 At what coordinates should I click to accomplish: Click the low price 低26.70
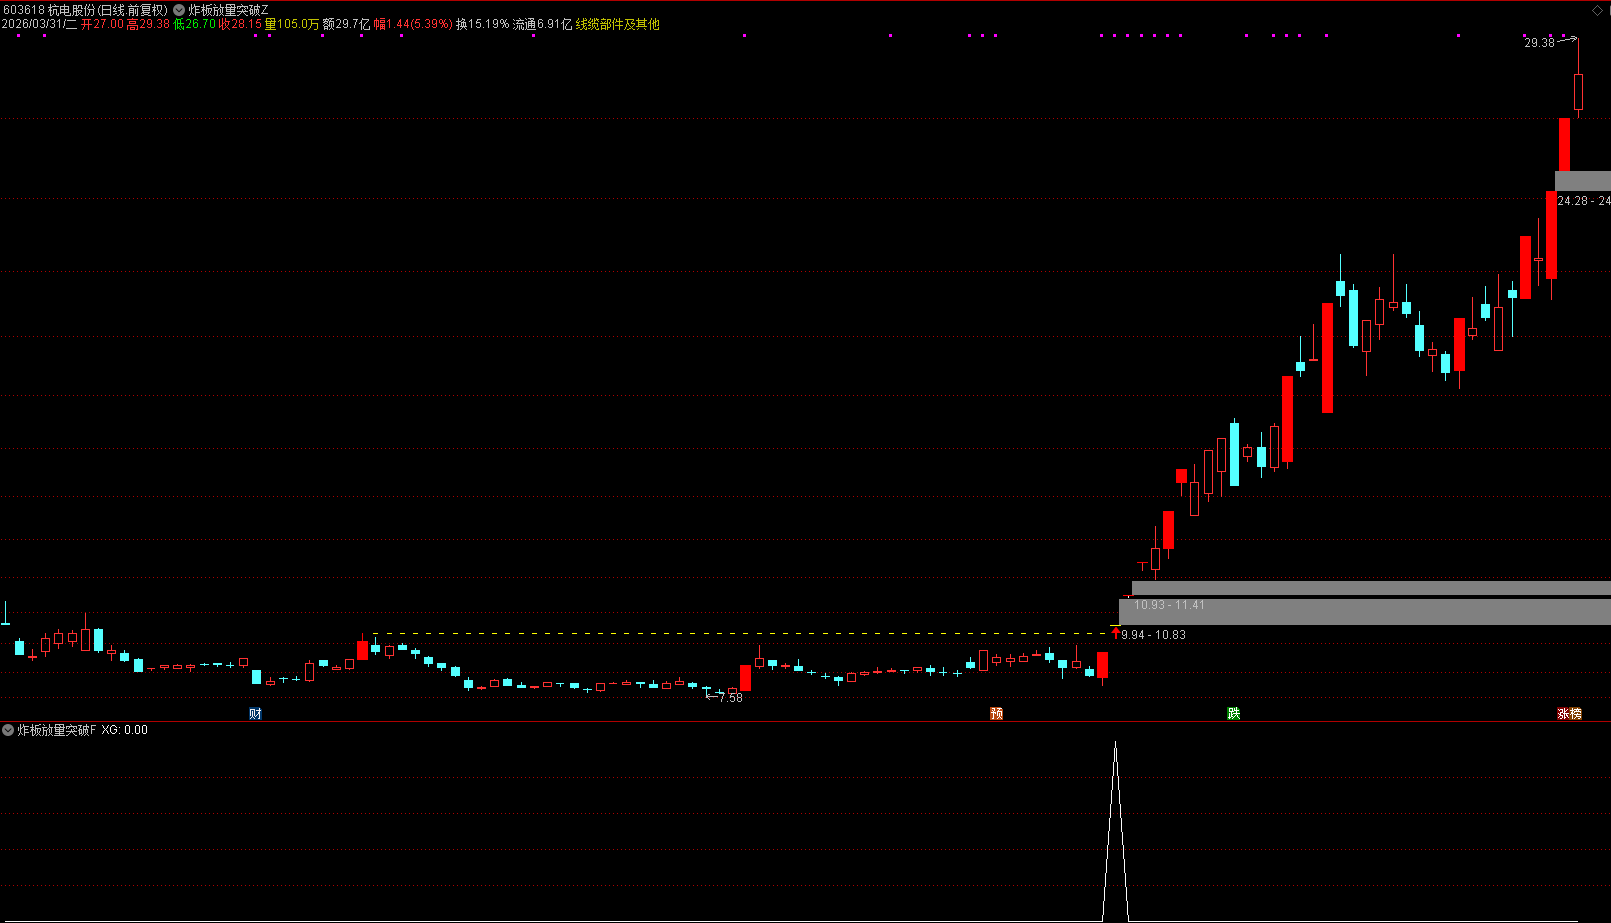click(x=194, y=24)
